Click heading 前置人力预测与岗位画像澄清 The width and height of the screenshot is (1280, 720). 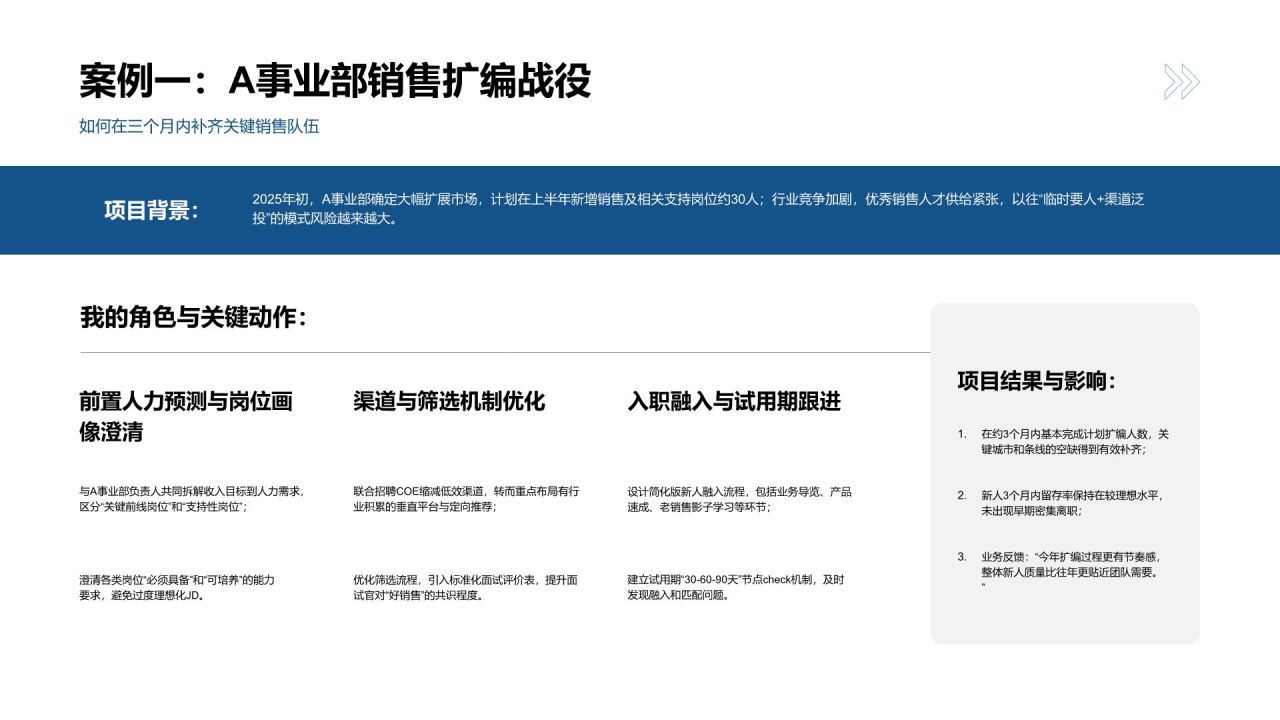coord(186,416)
